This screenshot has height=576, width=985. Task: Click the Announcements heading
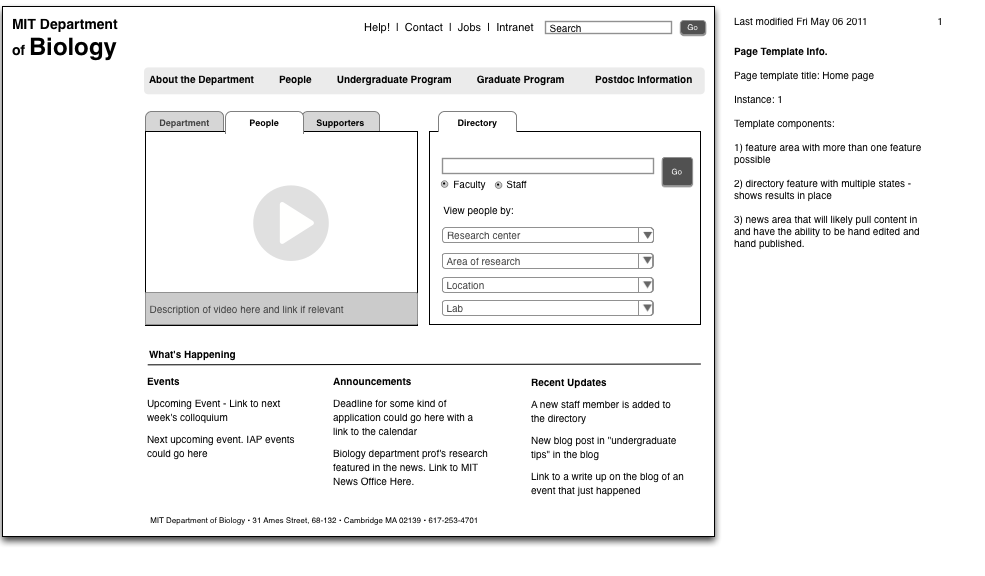tap(372, 381)
